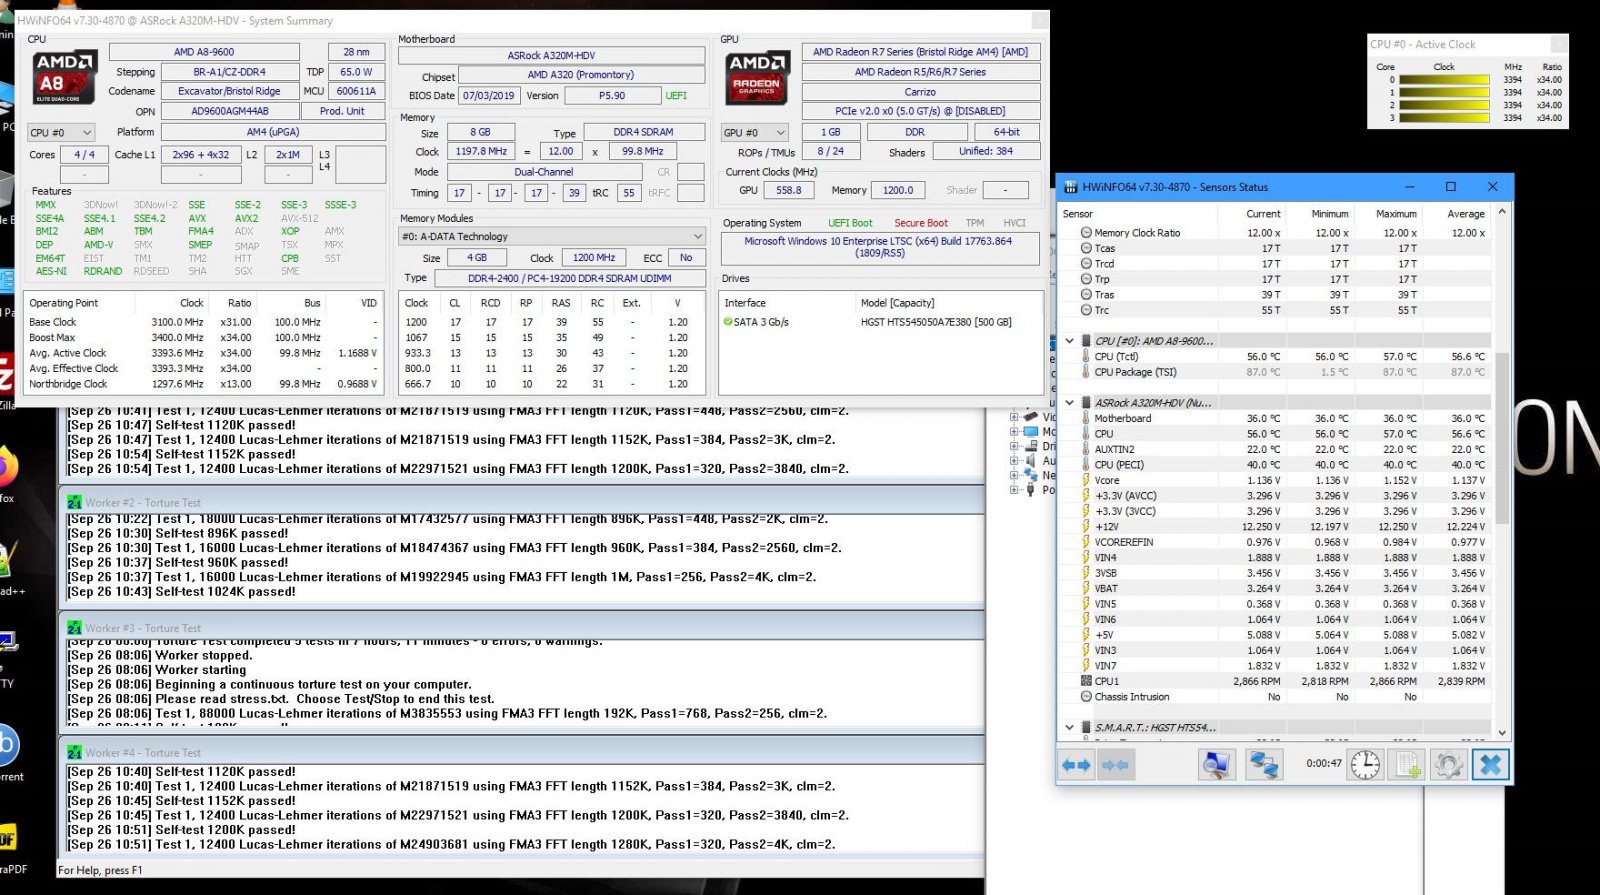The width and height of the screenshot is (1600, 895).
Task: Select the CPU Package (TSI) sensor row
Action: point(1275,372)
